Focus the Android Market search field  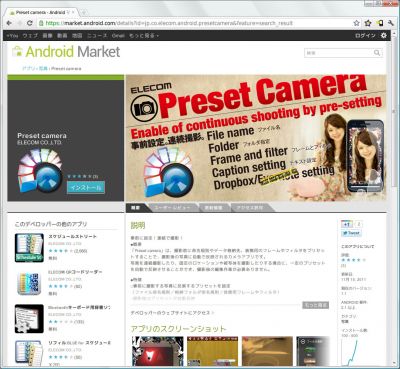pyautogui.click(x=339, y=53)
